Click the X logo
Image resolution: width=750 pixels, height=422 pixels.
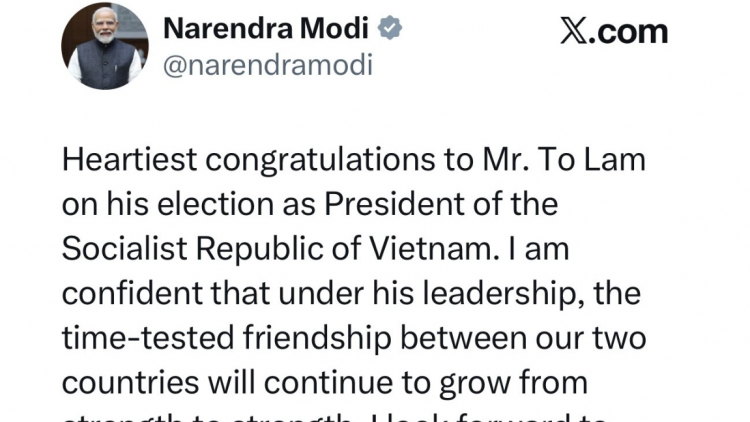[574, 31]
